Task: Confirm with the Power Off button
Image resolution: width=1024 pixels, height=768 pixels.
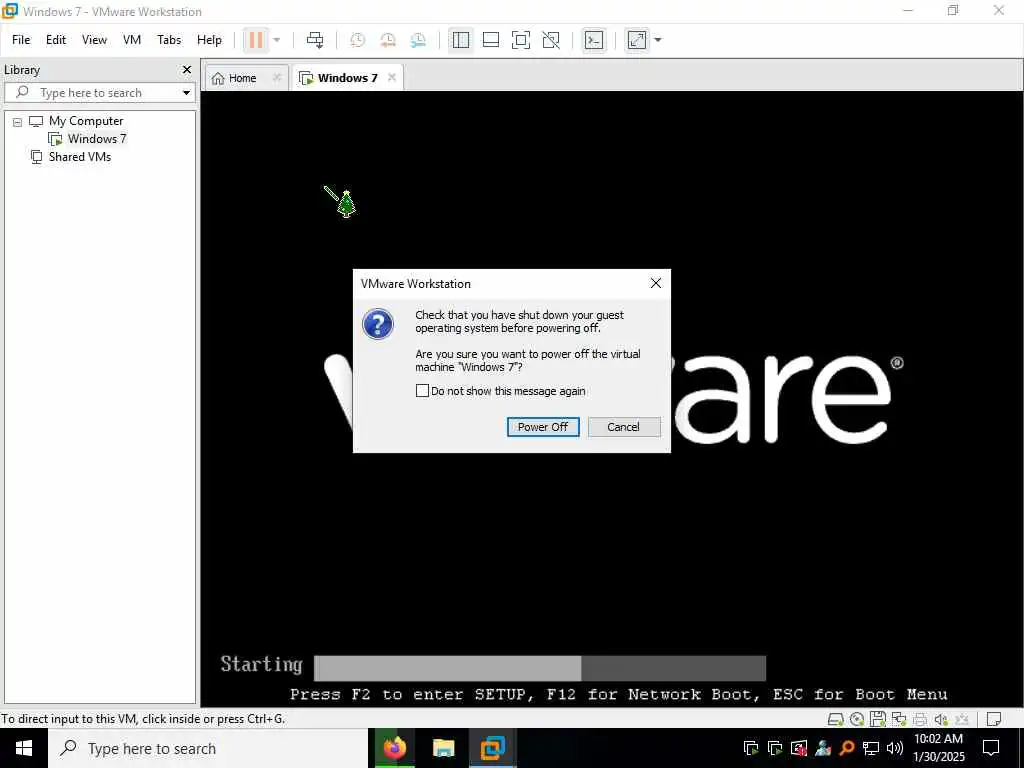Action: coord(543,426)
